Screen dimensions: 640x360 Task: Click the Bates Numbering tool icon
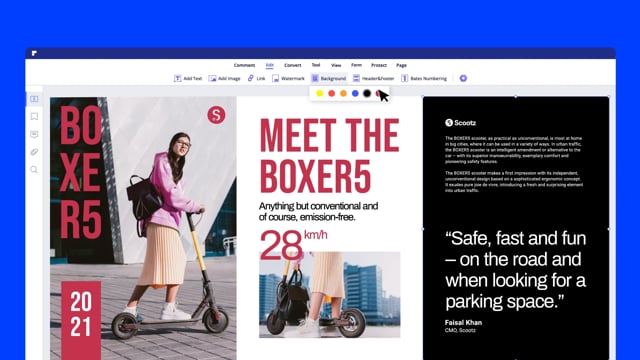pos(404,78)
